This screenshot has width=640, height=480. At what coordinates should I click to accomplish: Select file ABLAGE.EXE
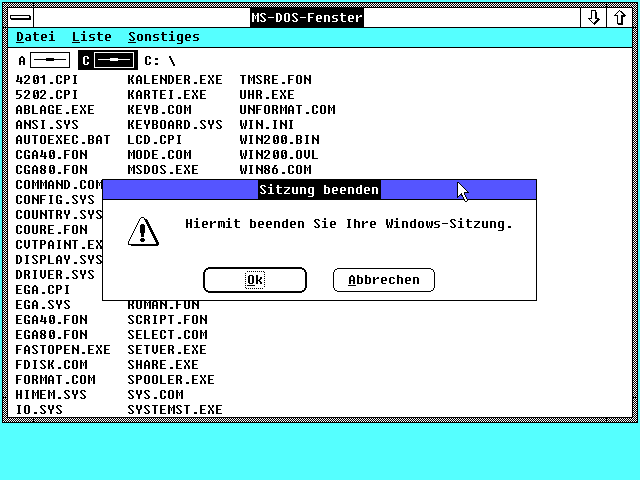[55, 110]
